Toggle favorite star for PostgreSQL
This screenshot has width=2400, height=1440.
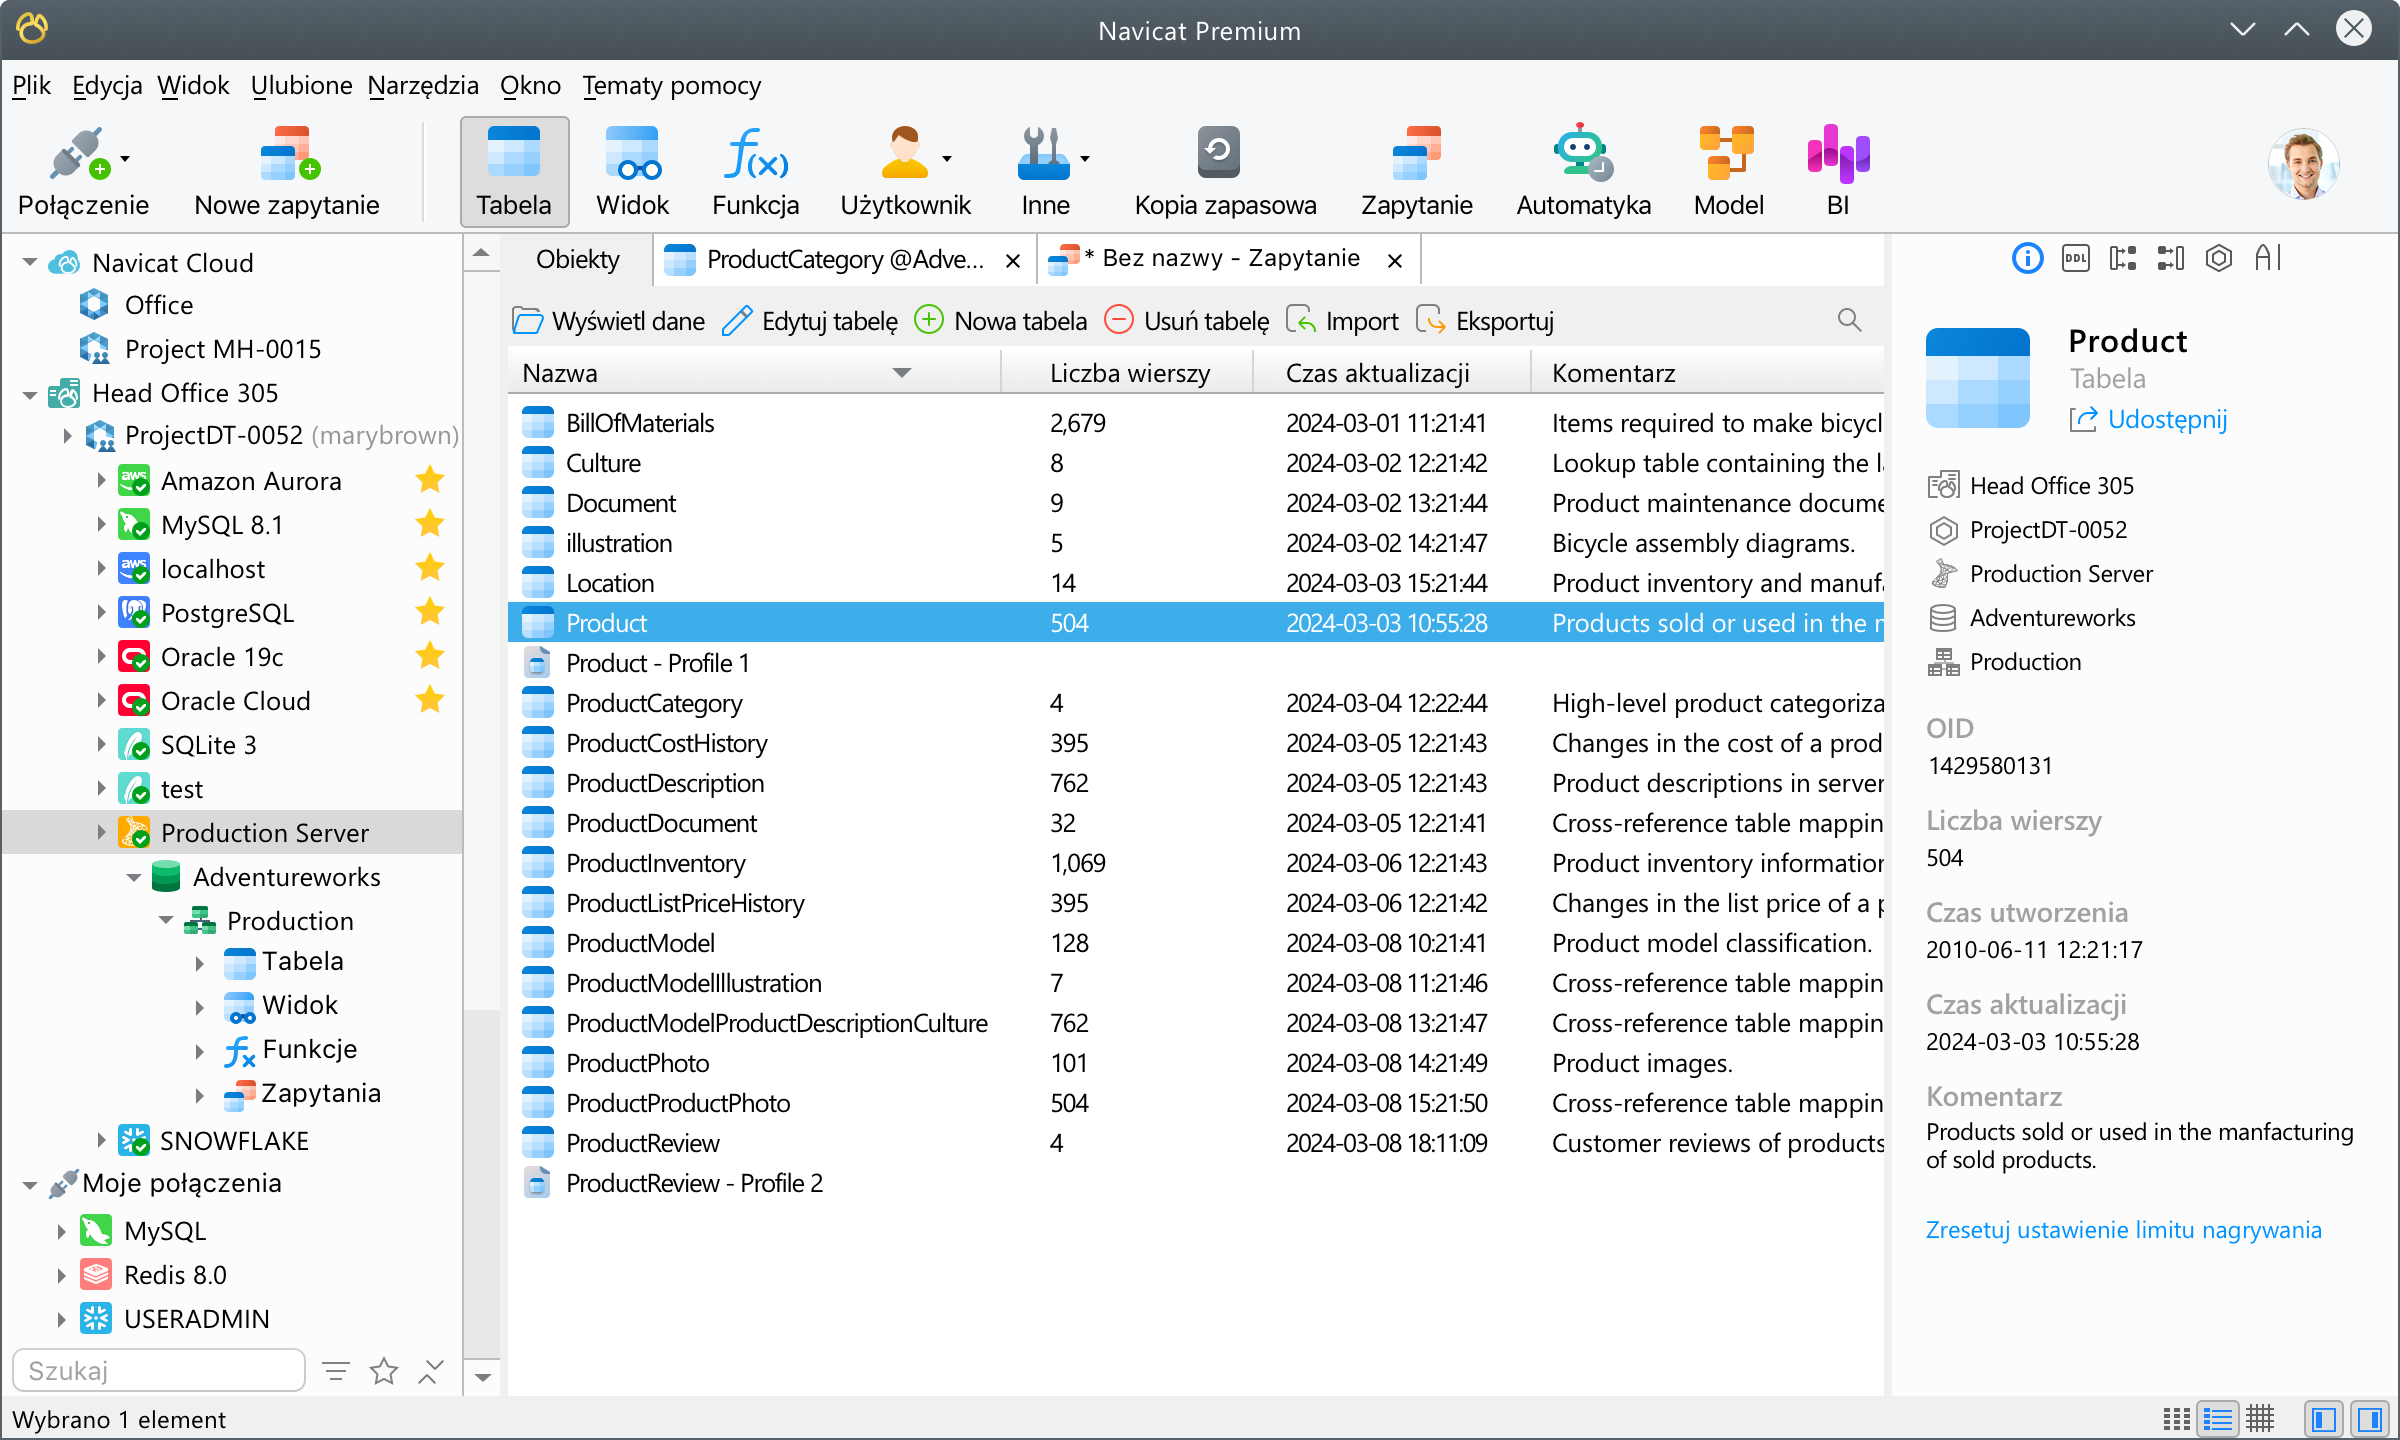coord(430,612)
